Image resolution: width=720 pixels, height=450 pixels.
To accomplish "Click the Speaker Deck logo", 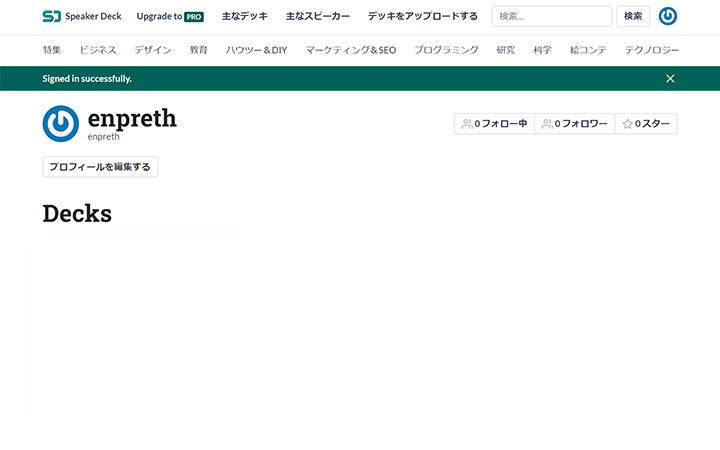I will (x=82, y=17).
